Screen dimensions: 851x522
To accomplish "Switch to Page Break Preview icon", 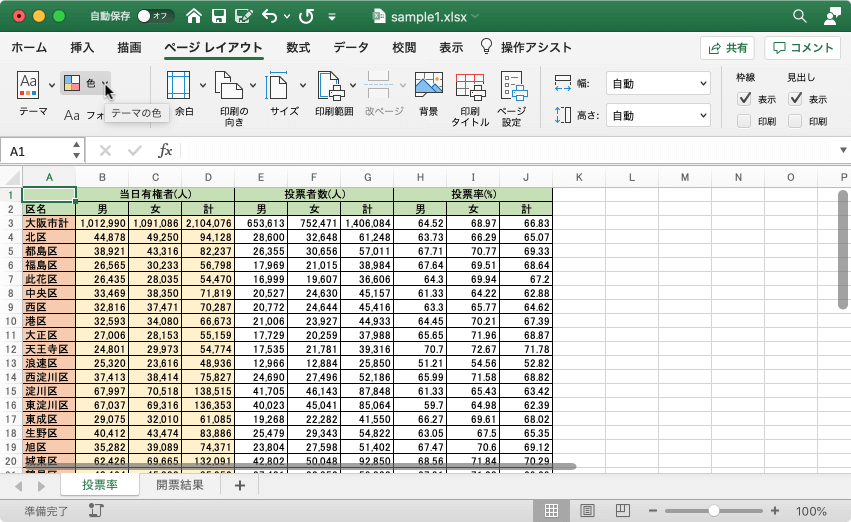I will coord(623,510).
